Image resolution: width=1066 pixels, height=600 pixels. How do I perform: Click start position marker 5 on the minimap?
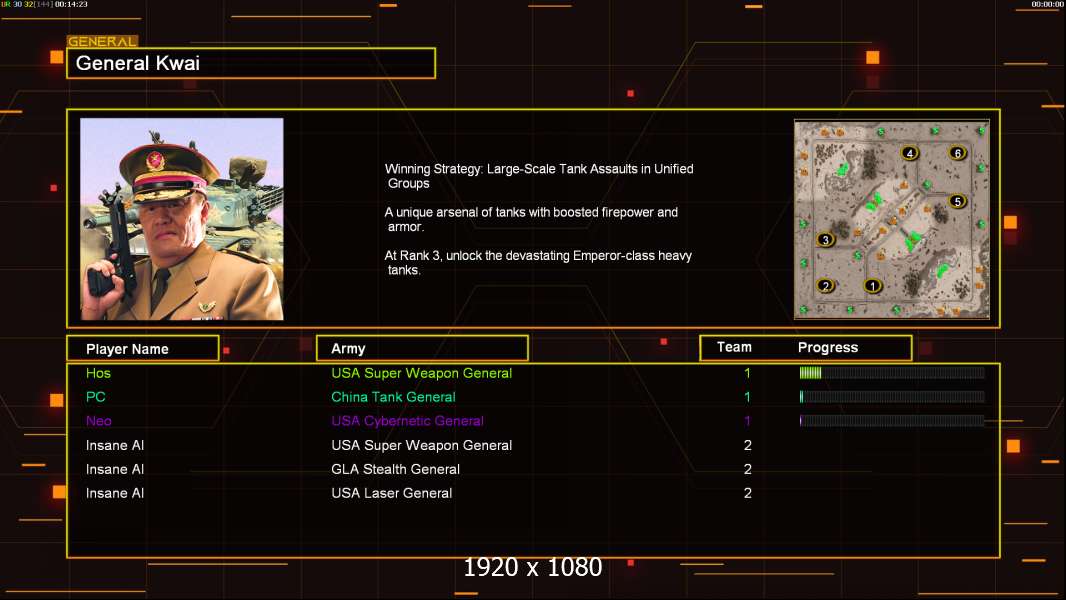957,202
